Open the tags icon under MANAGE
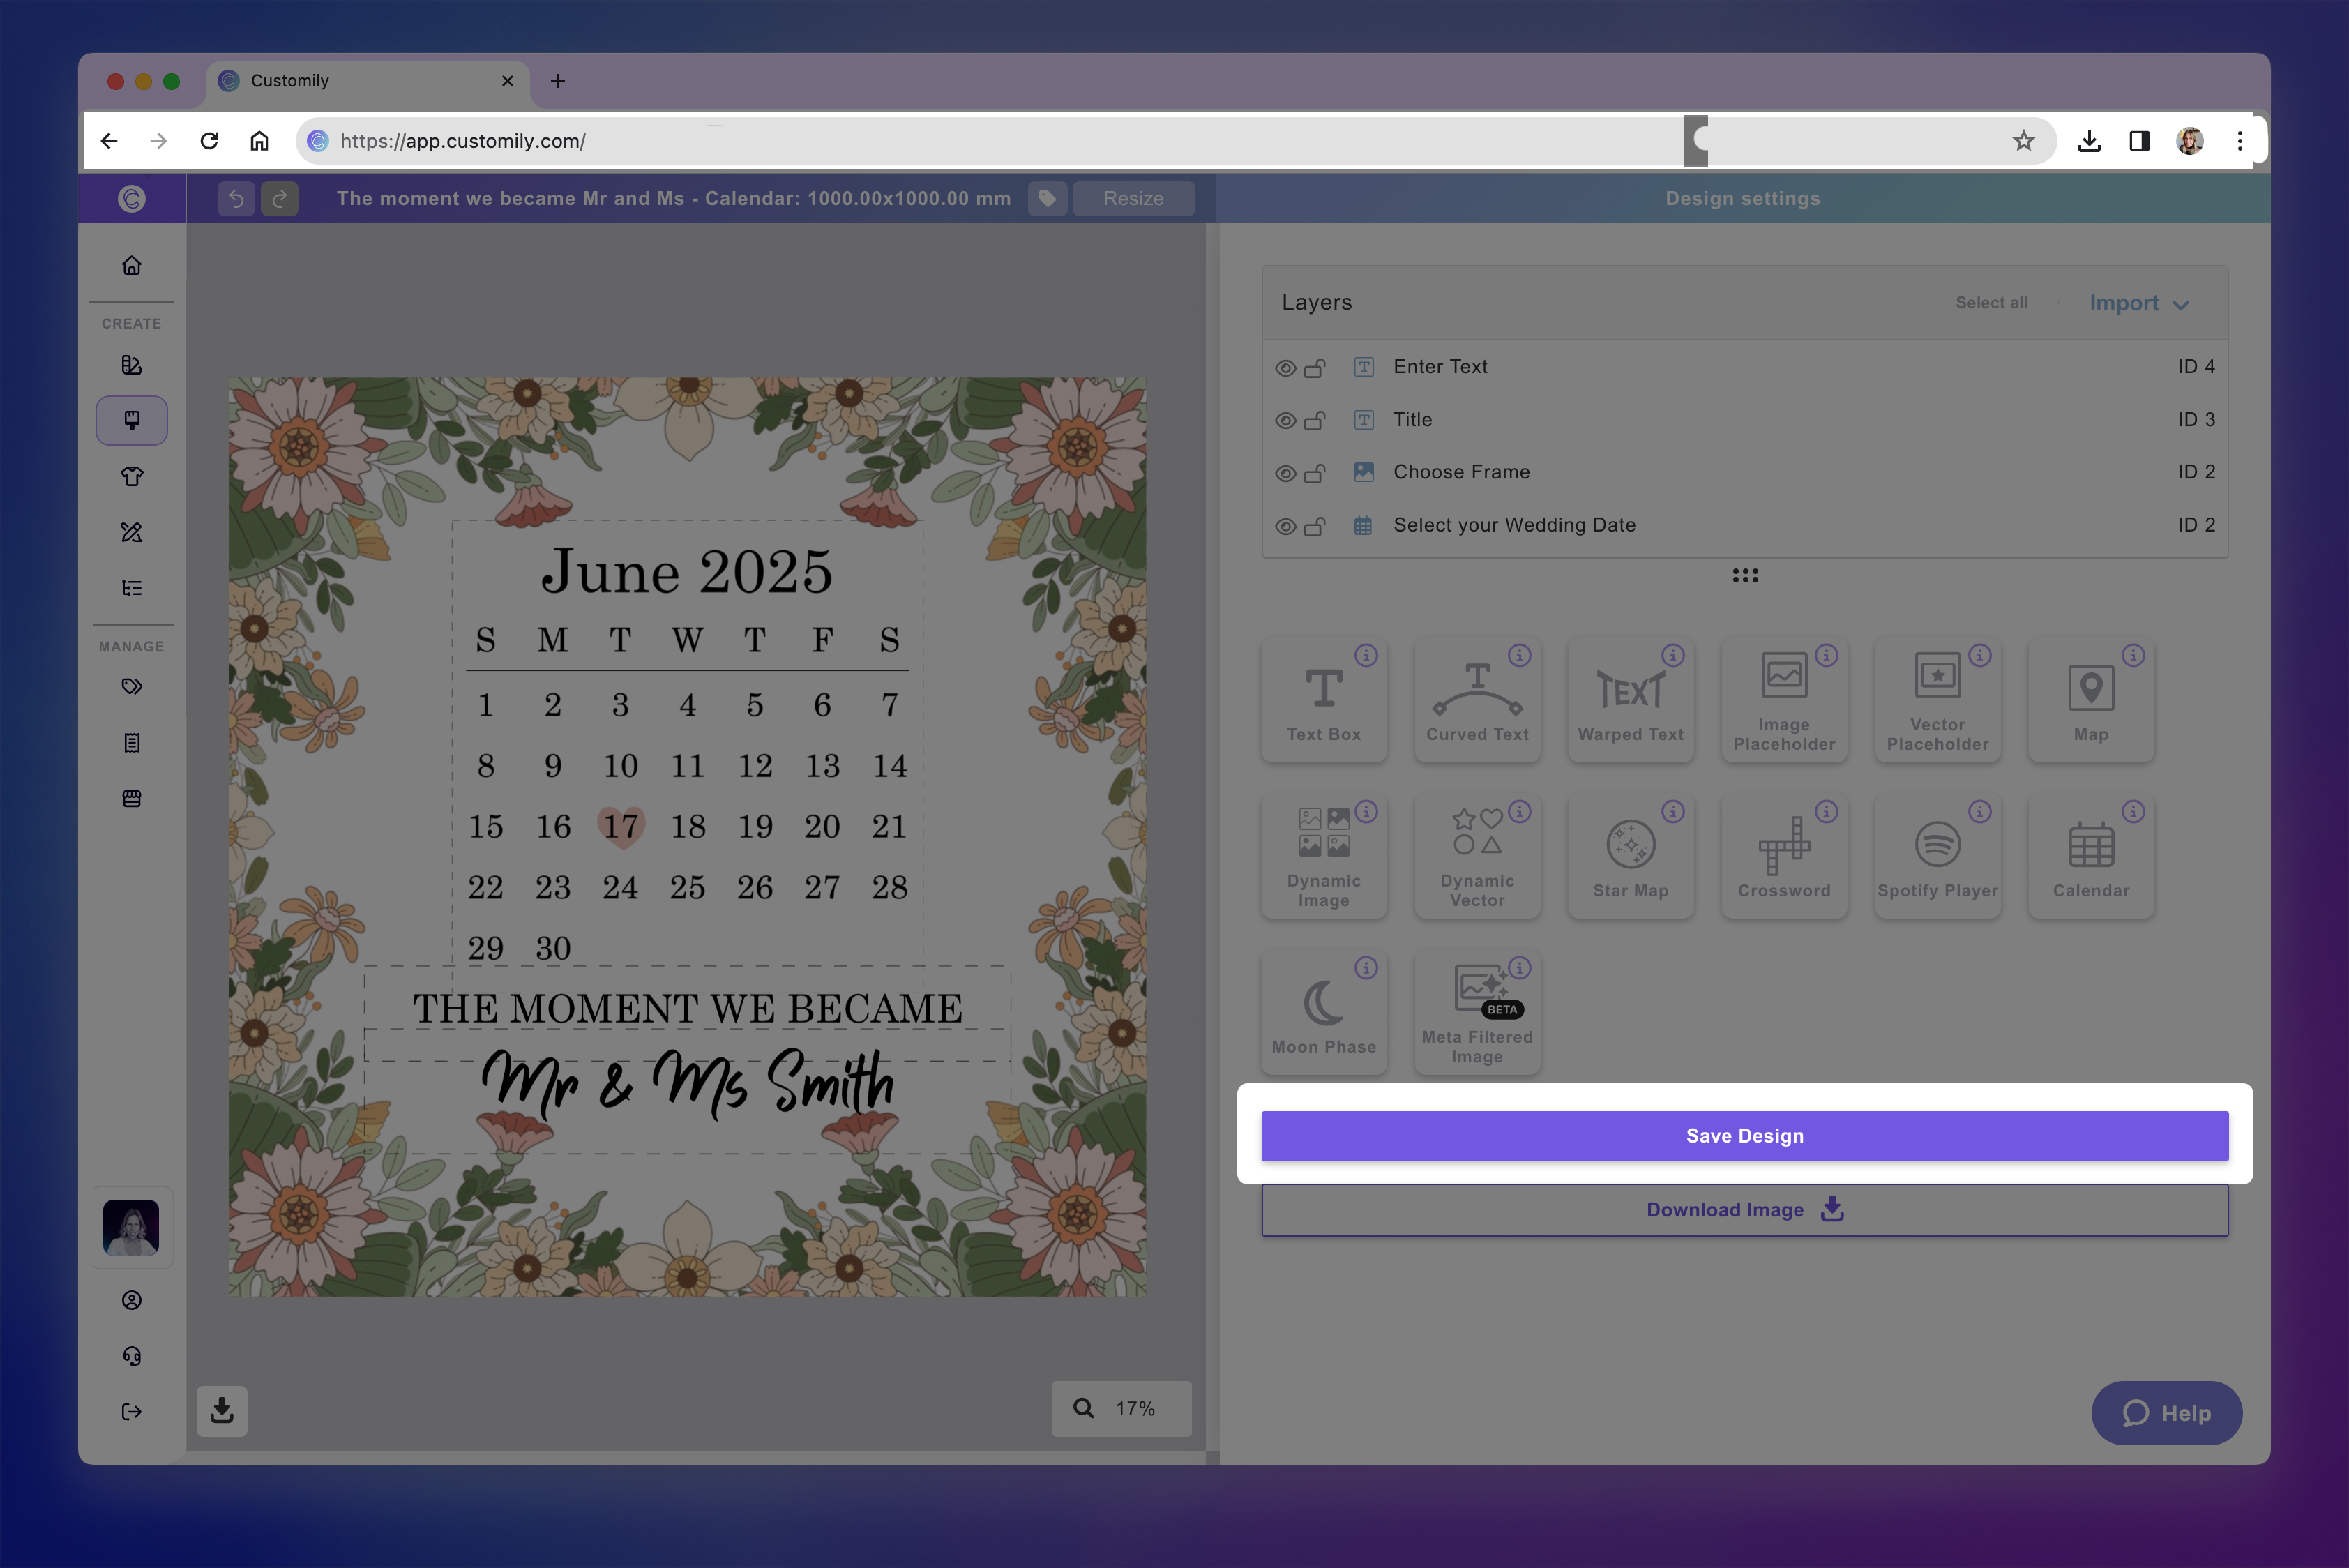The height and width of the screenshot is (1568, 2349). pyautogui.click(x=132, y=687)
